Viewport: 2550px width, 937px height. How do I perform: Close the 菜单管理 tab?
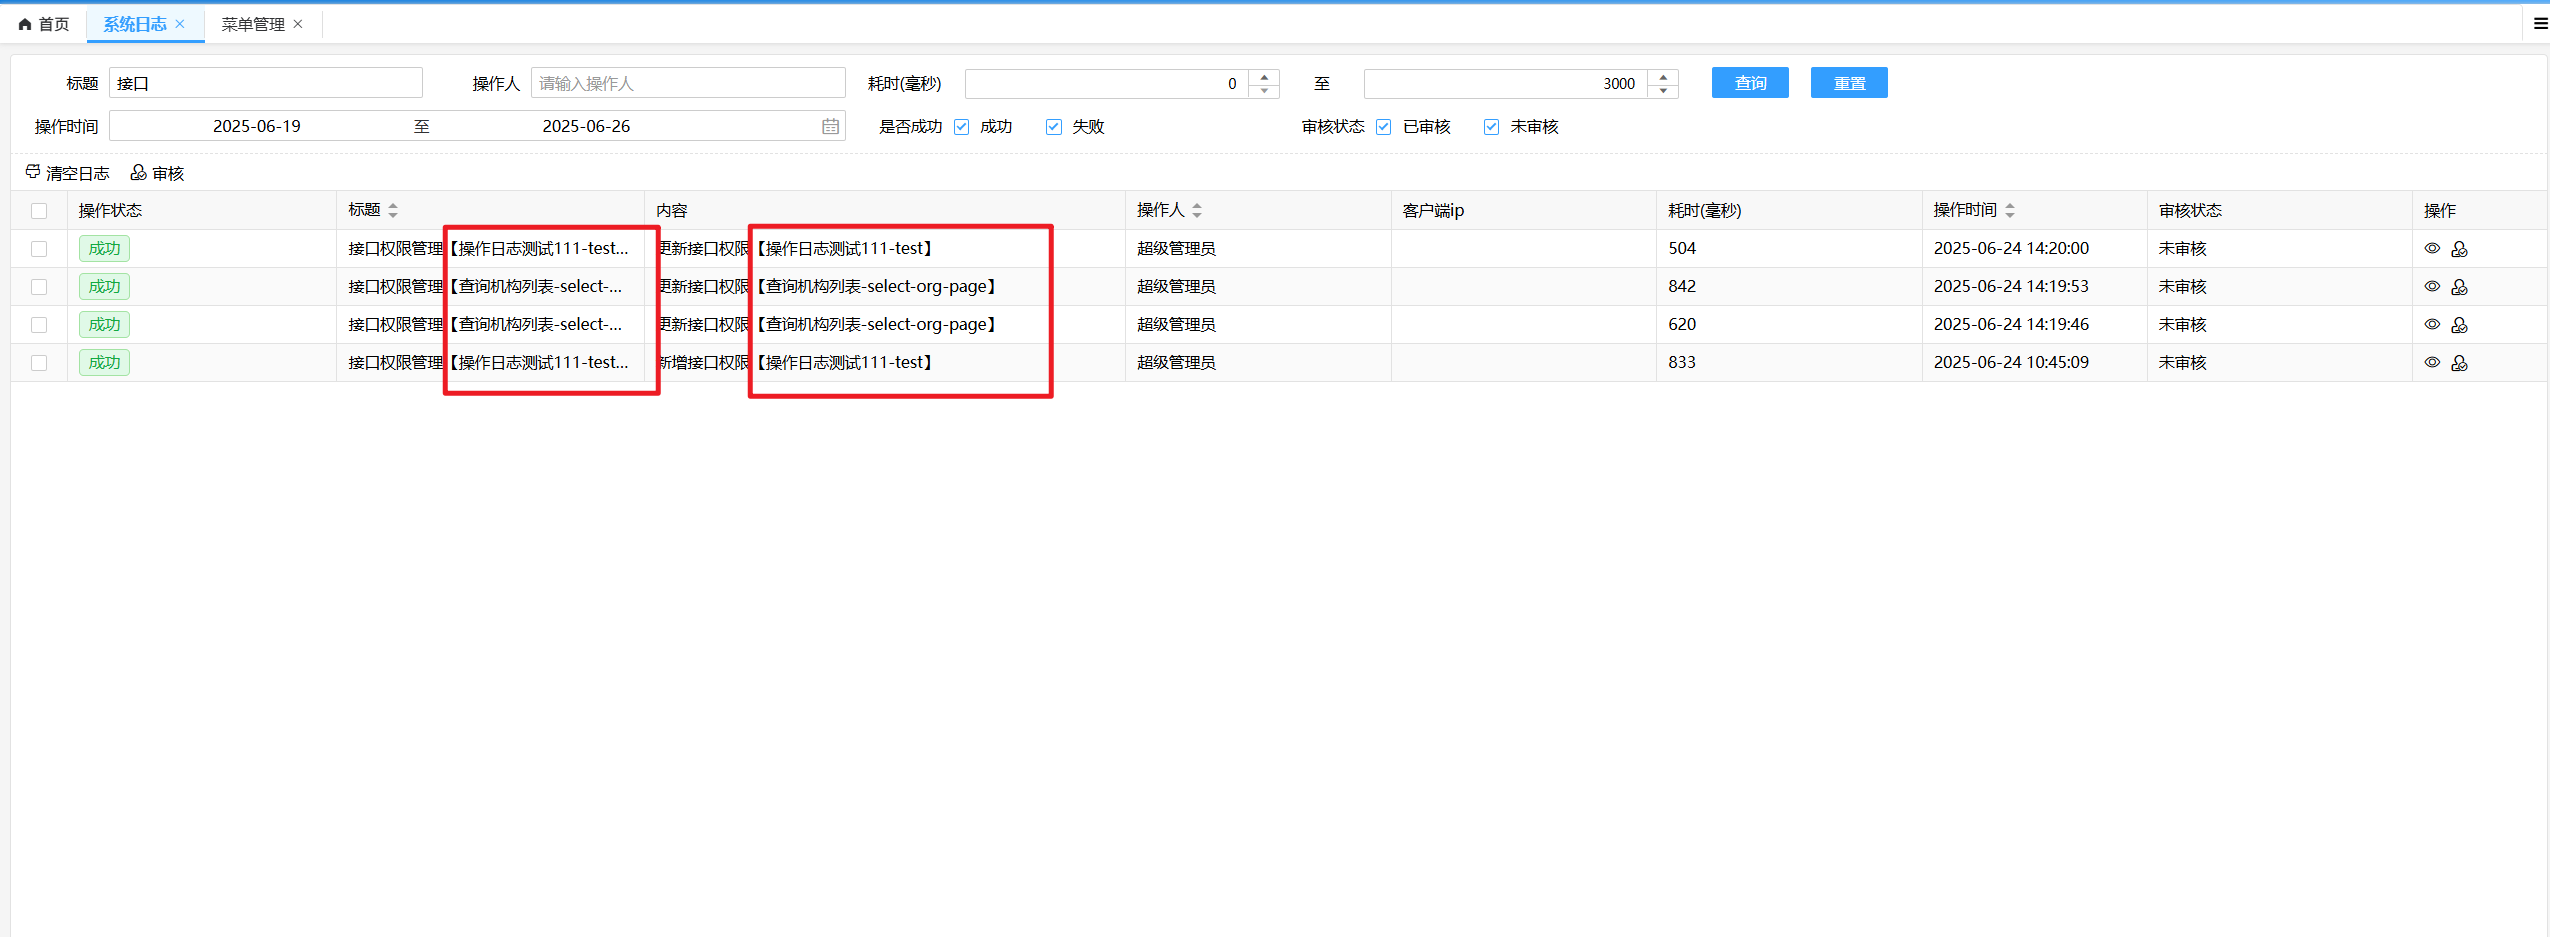[298, 24]
